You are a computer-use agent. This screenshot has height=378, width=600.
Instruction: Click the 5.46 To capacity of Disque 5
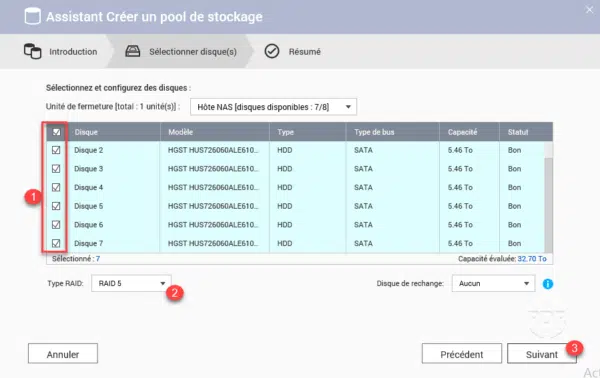tap(460, 206)
